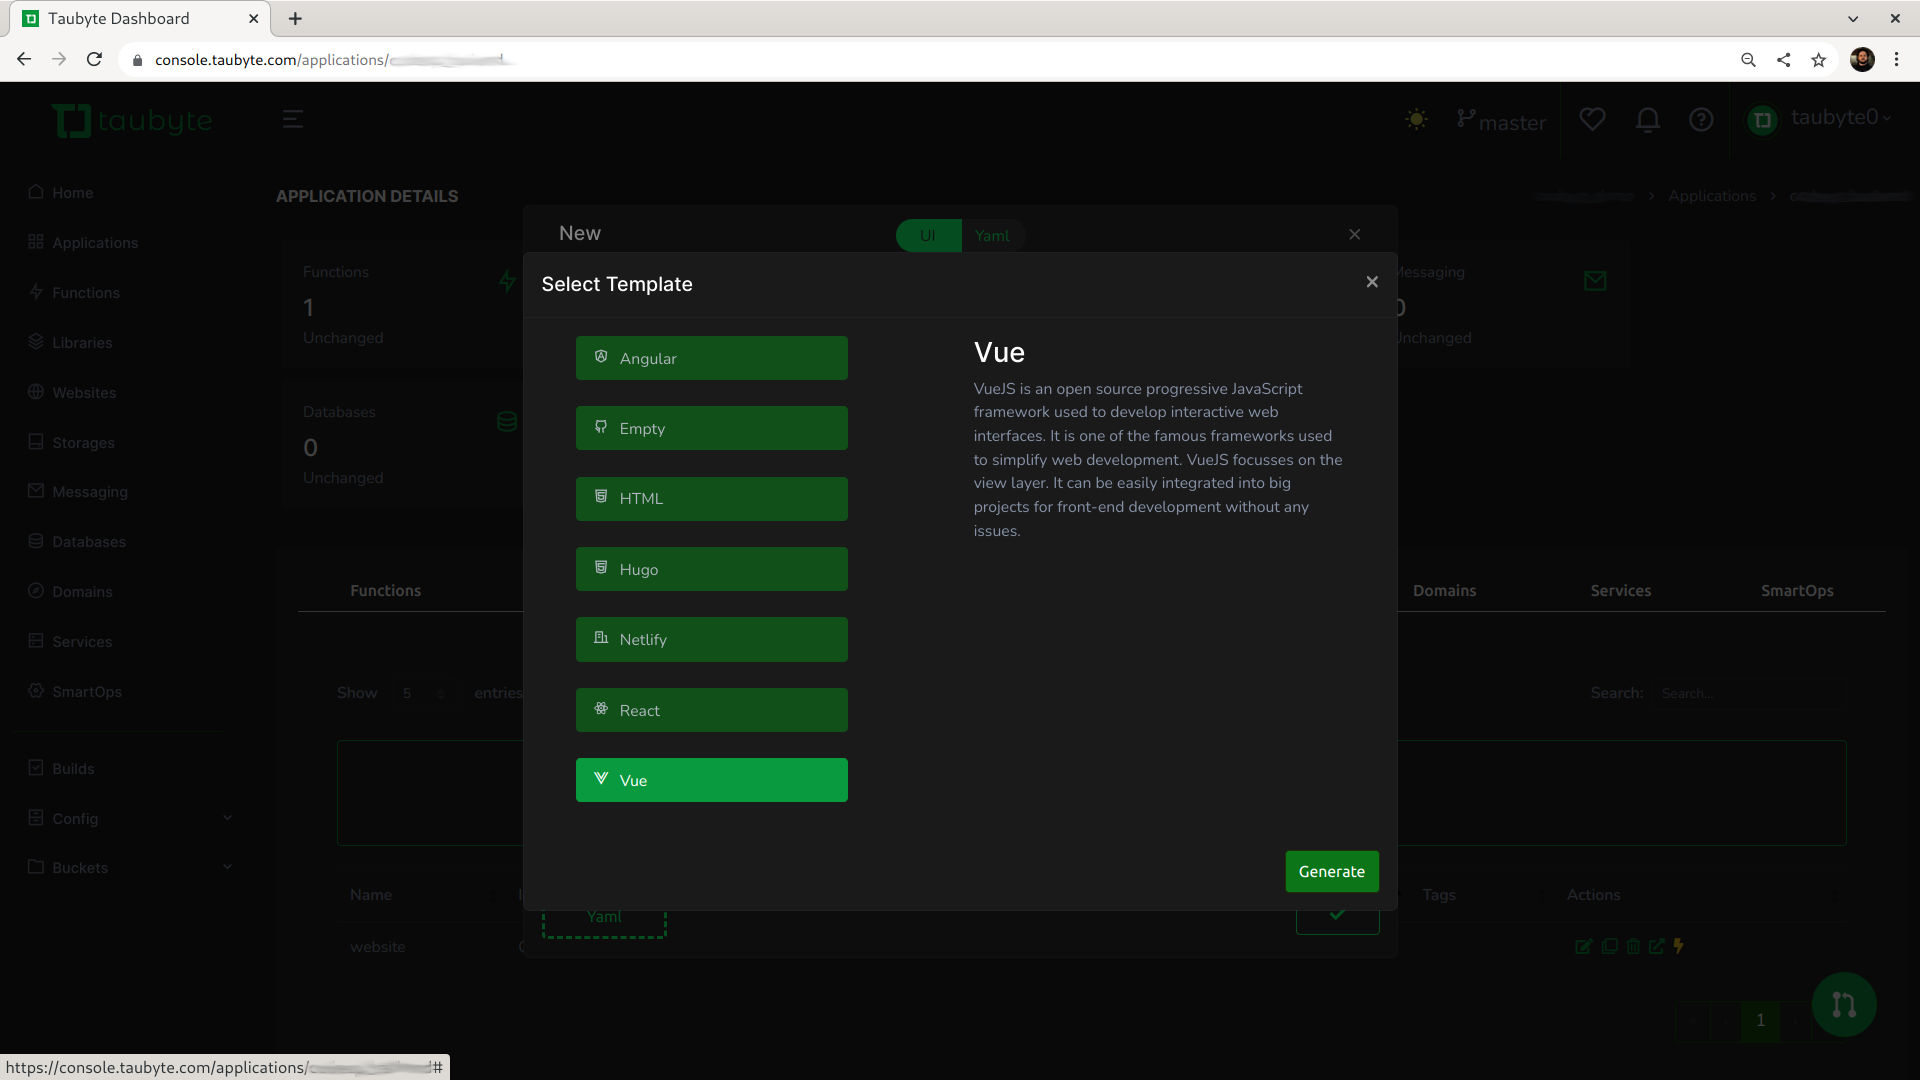Viewport: 1920px width, 1080px height.
Task: Click the Search input field
Action: [1748, 693]
